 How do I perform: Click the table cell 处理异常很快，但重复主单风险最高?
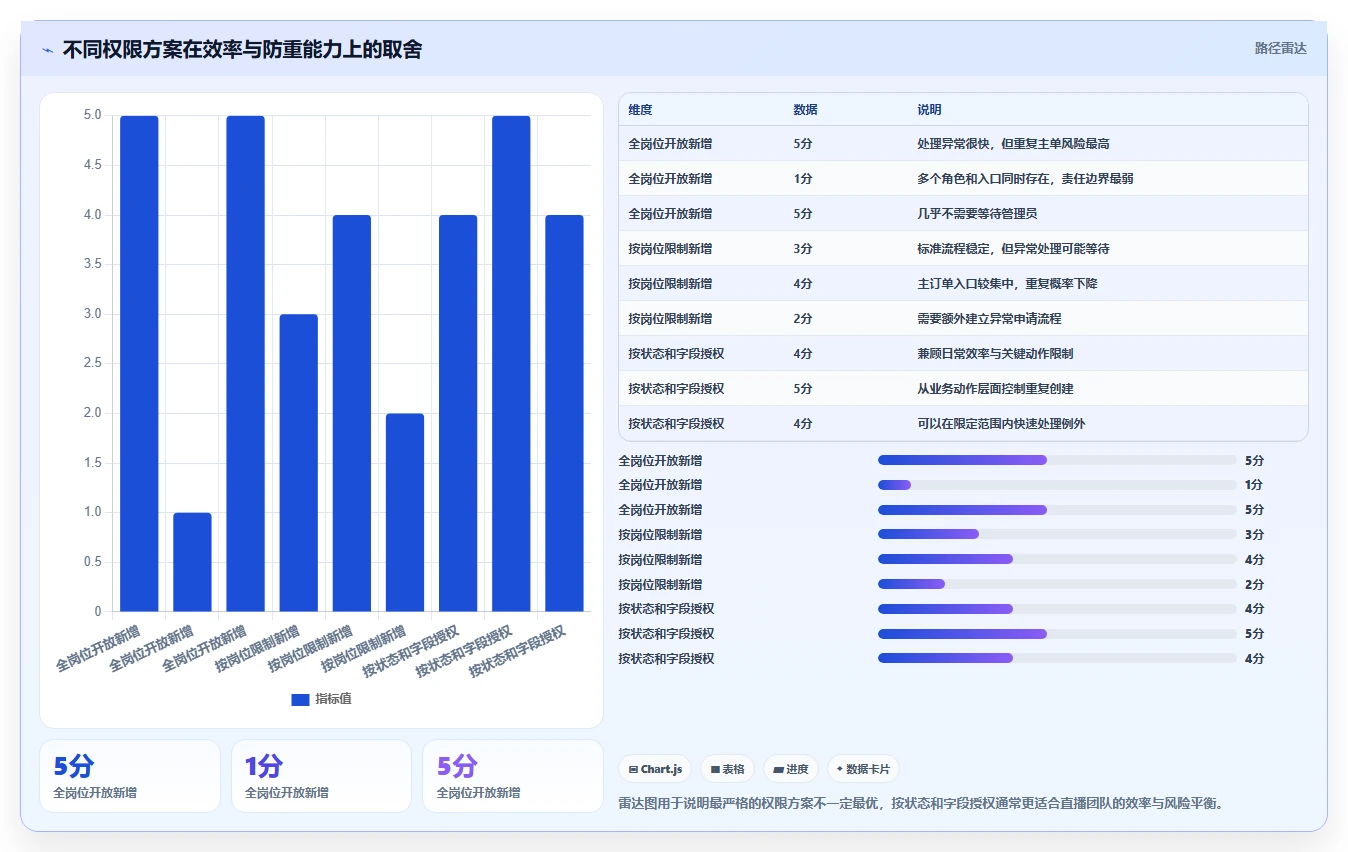(x=1013, y=144)
